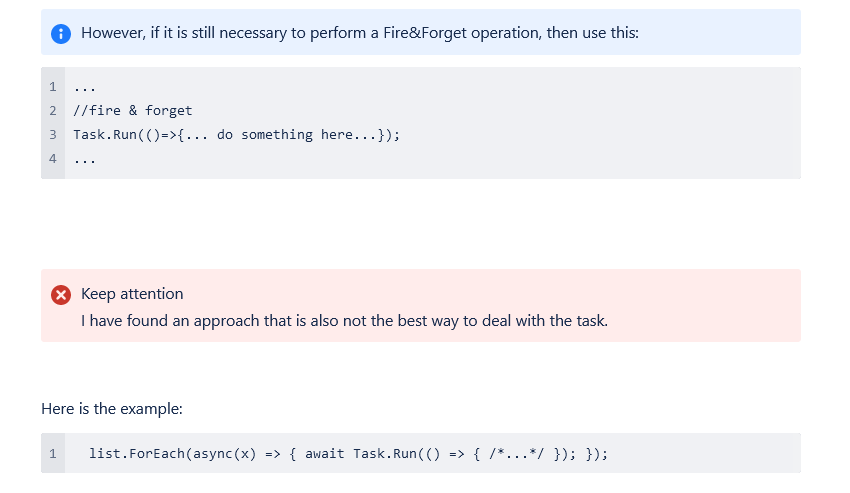Click the blue info icon
Viewport: 850px width, 493px height.
click(61, 34)
